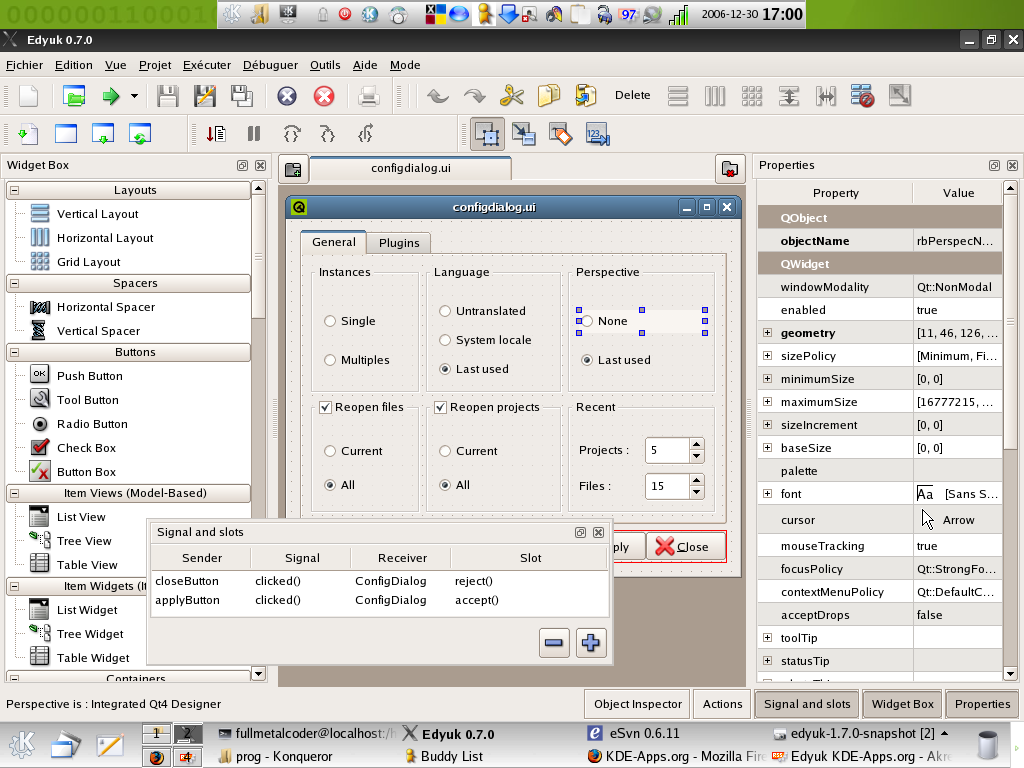Select the Edit Signals/Slots mode icon
The image size is (1024, 768).
(x=524, y=135)
